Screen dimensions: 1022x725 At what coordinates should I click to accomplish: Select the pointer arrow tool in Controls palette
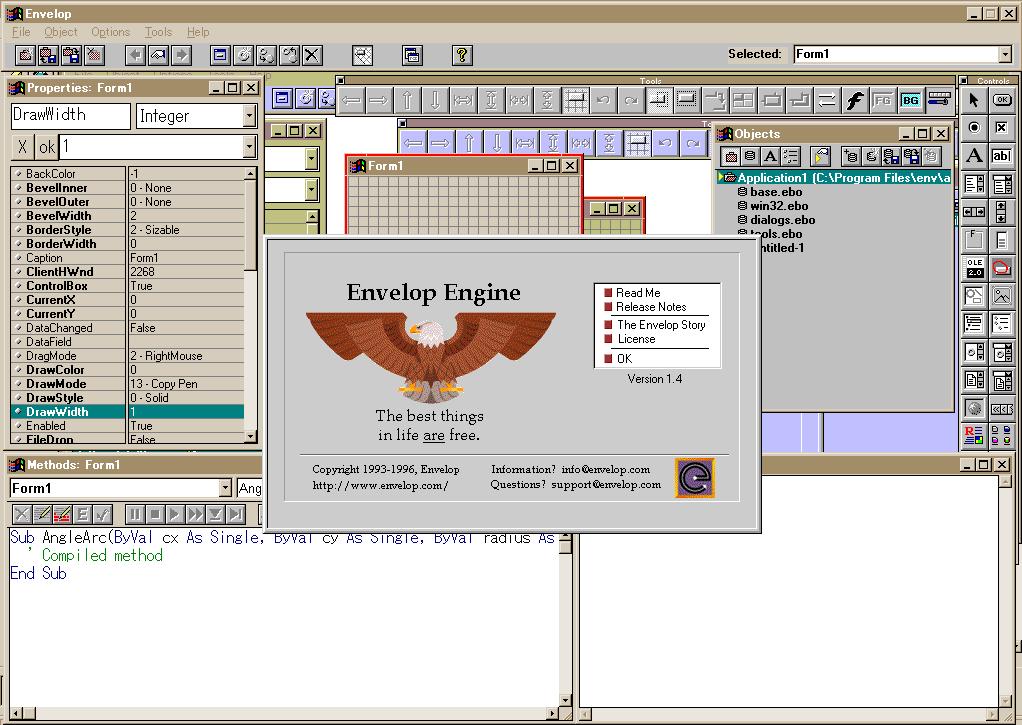pyautogui.click(x=974, y=100)
